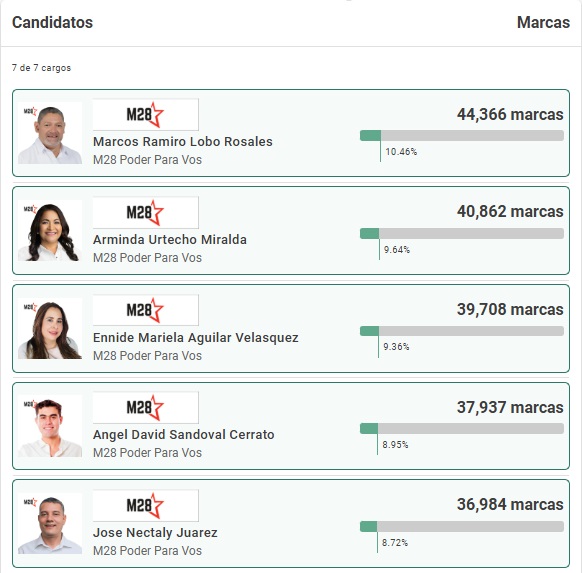Click the Marcas column header
The height and width of the screenshot is (573, 582).
point(543,22)
